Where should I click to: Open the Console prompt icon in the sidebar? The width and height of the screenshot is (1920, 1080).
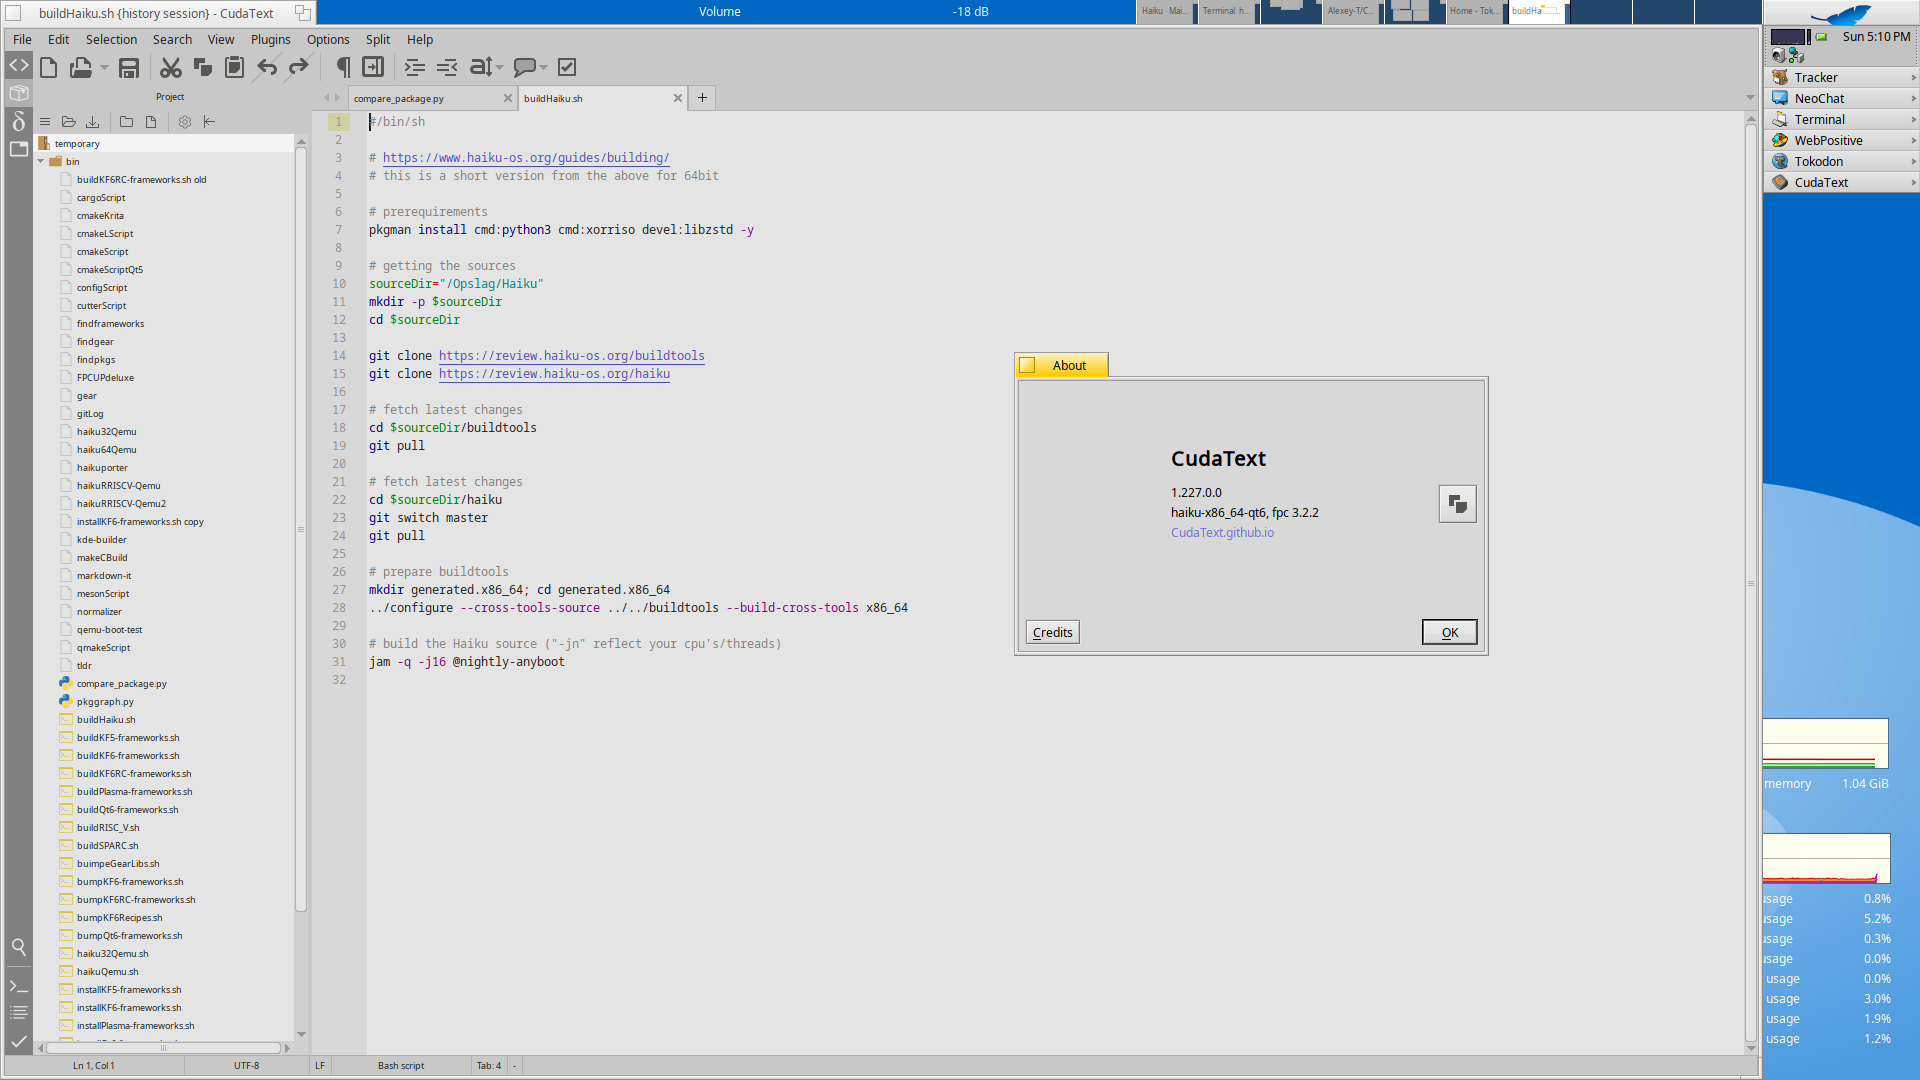[19, 986]
